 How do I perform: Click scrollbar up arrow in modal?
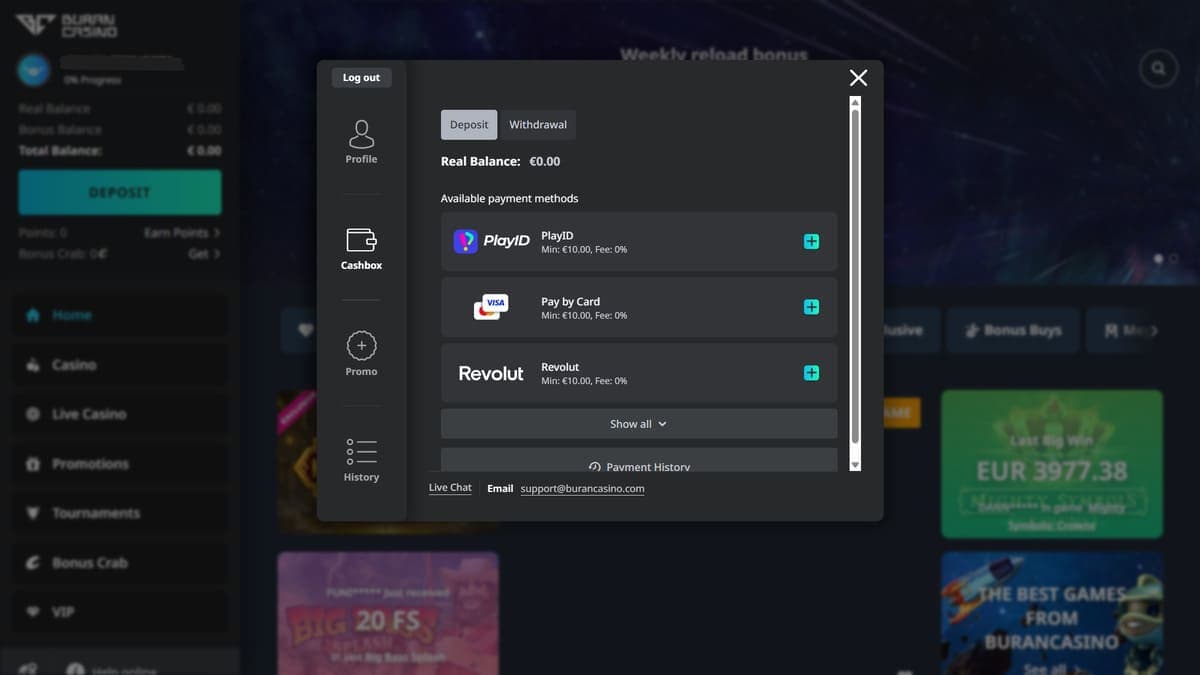point(855,102)
